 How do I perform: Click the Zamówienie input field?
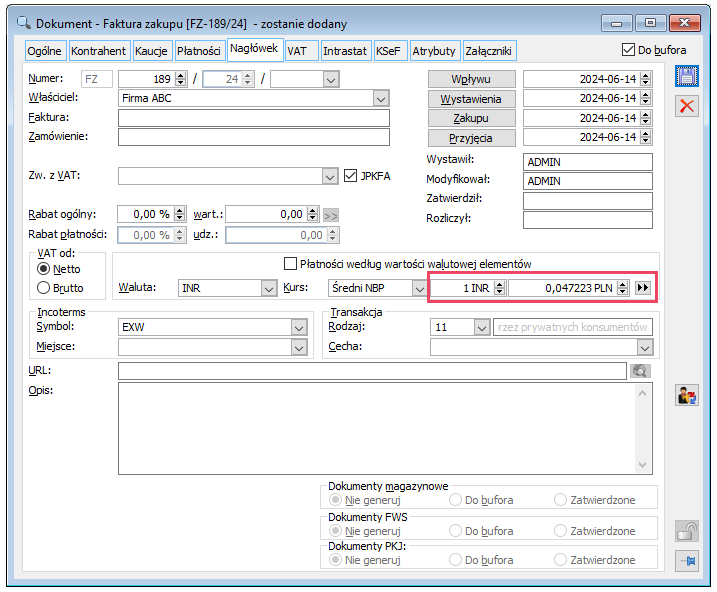pos(254,137)
